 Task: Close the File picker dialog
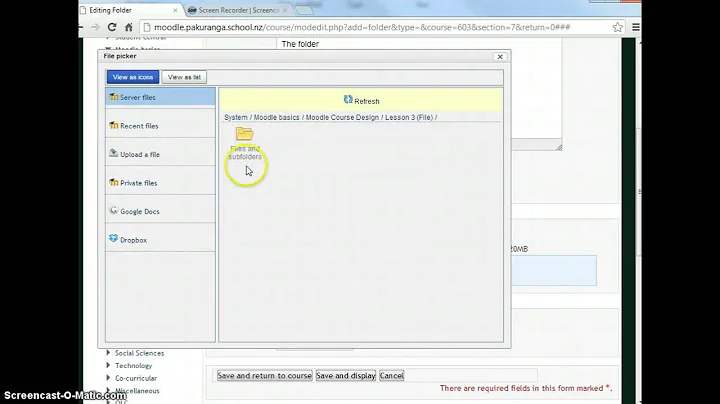(500, 56)
